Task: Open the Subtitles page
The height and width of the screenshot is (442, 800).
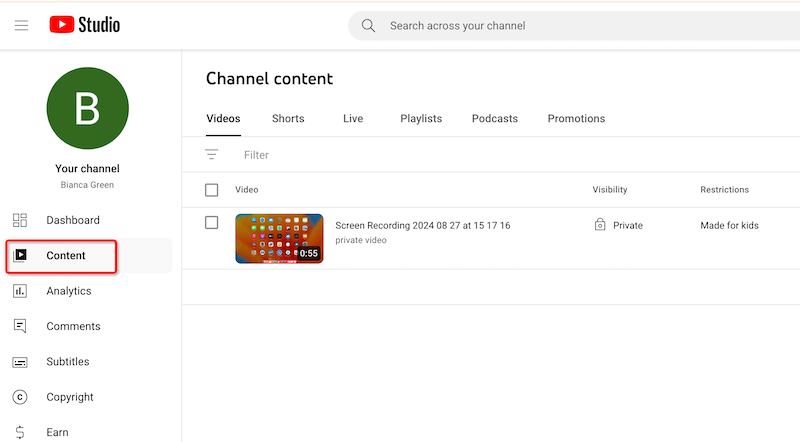Action: tap(67, 362)
